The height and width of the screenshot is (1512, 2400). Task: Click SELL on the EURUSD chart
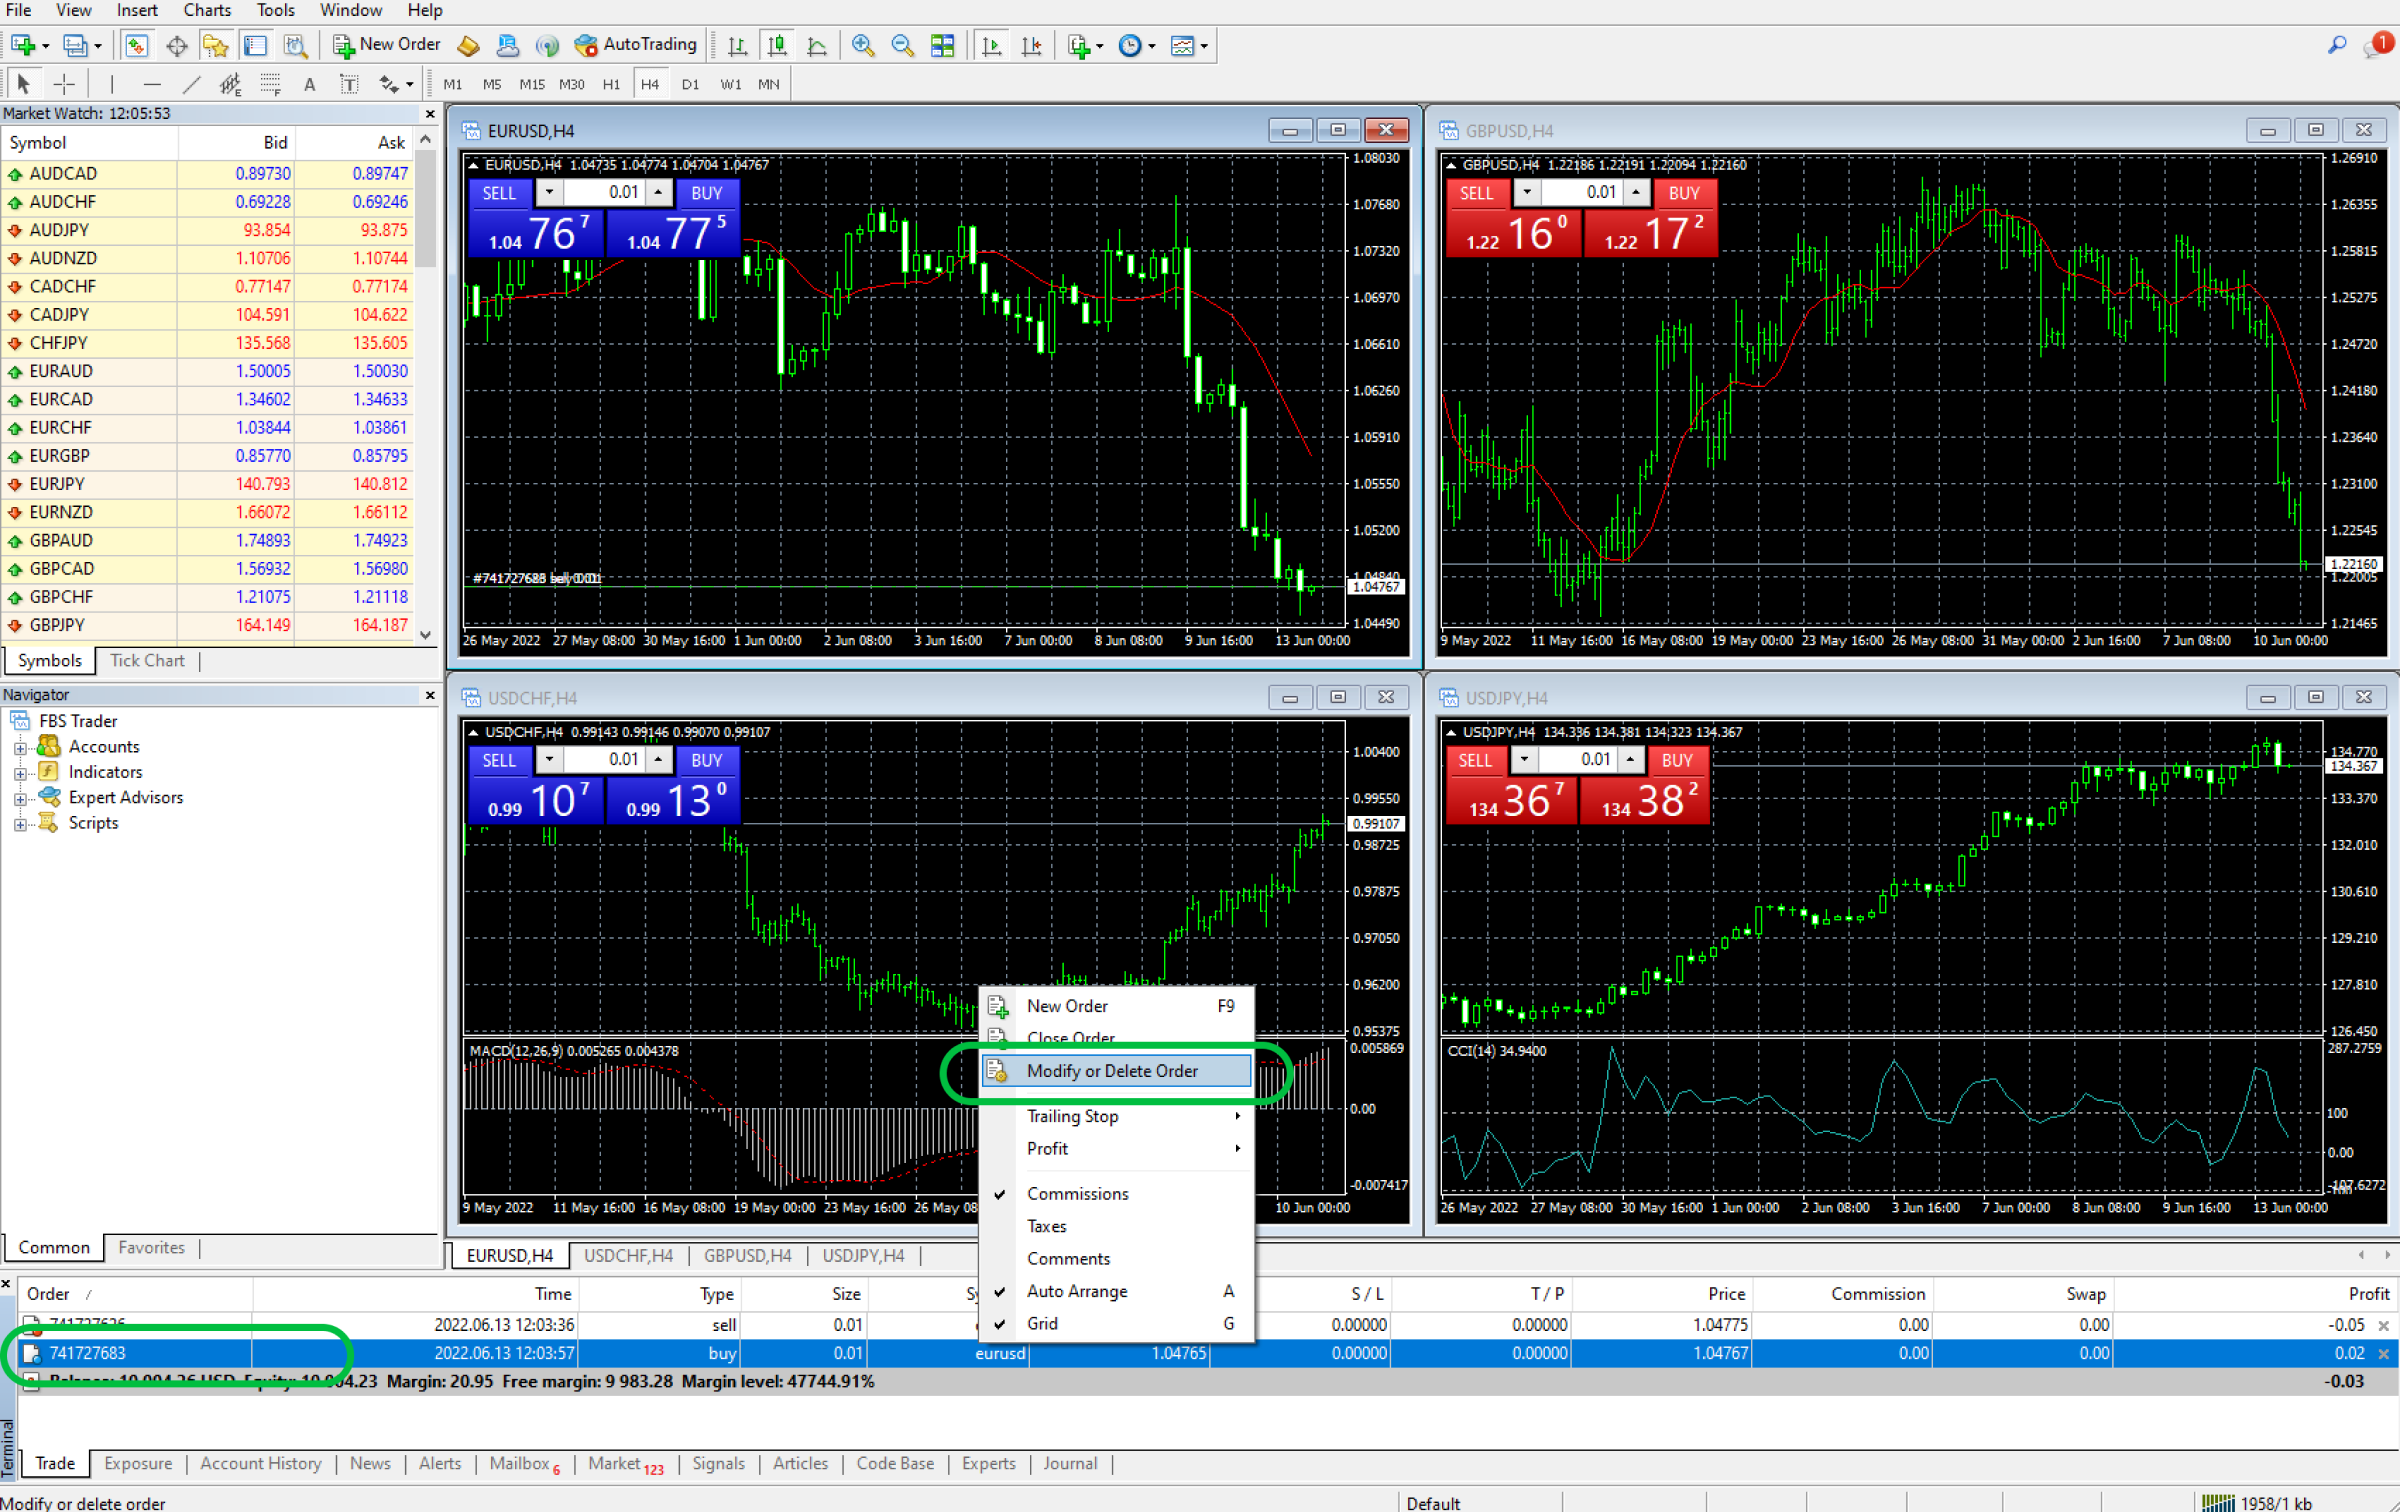pyautogui.click(x=499, y=193)
